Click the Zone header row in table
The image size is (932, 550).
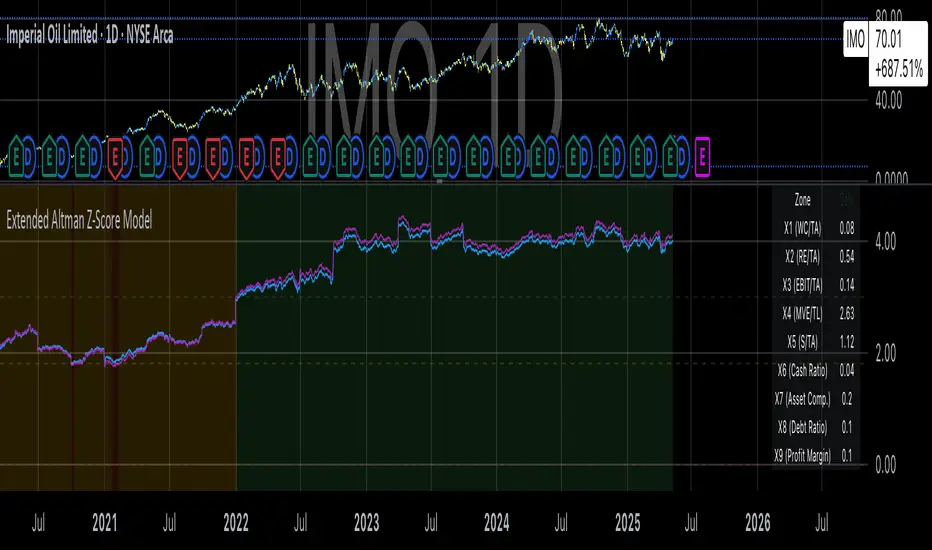(x=817, y=199)
